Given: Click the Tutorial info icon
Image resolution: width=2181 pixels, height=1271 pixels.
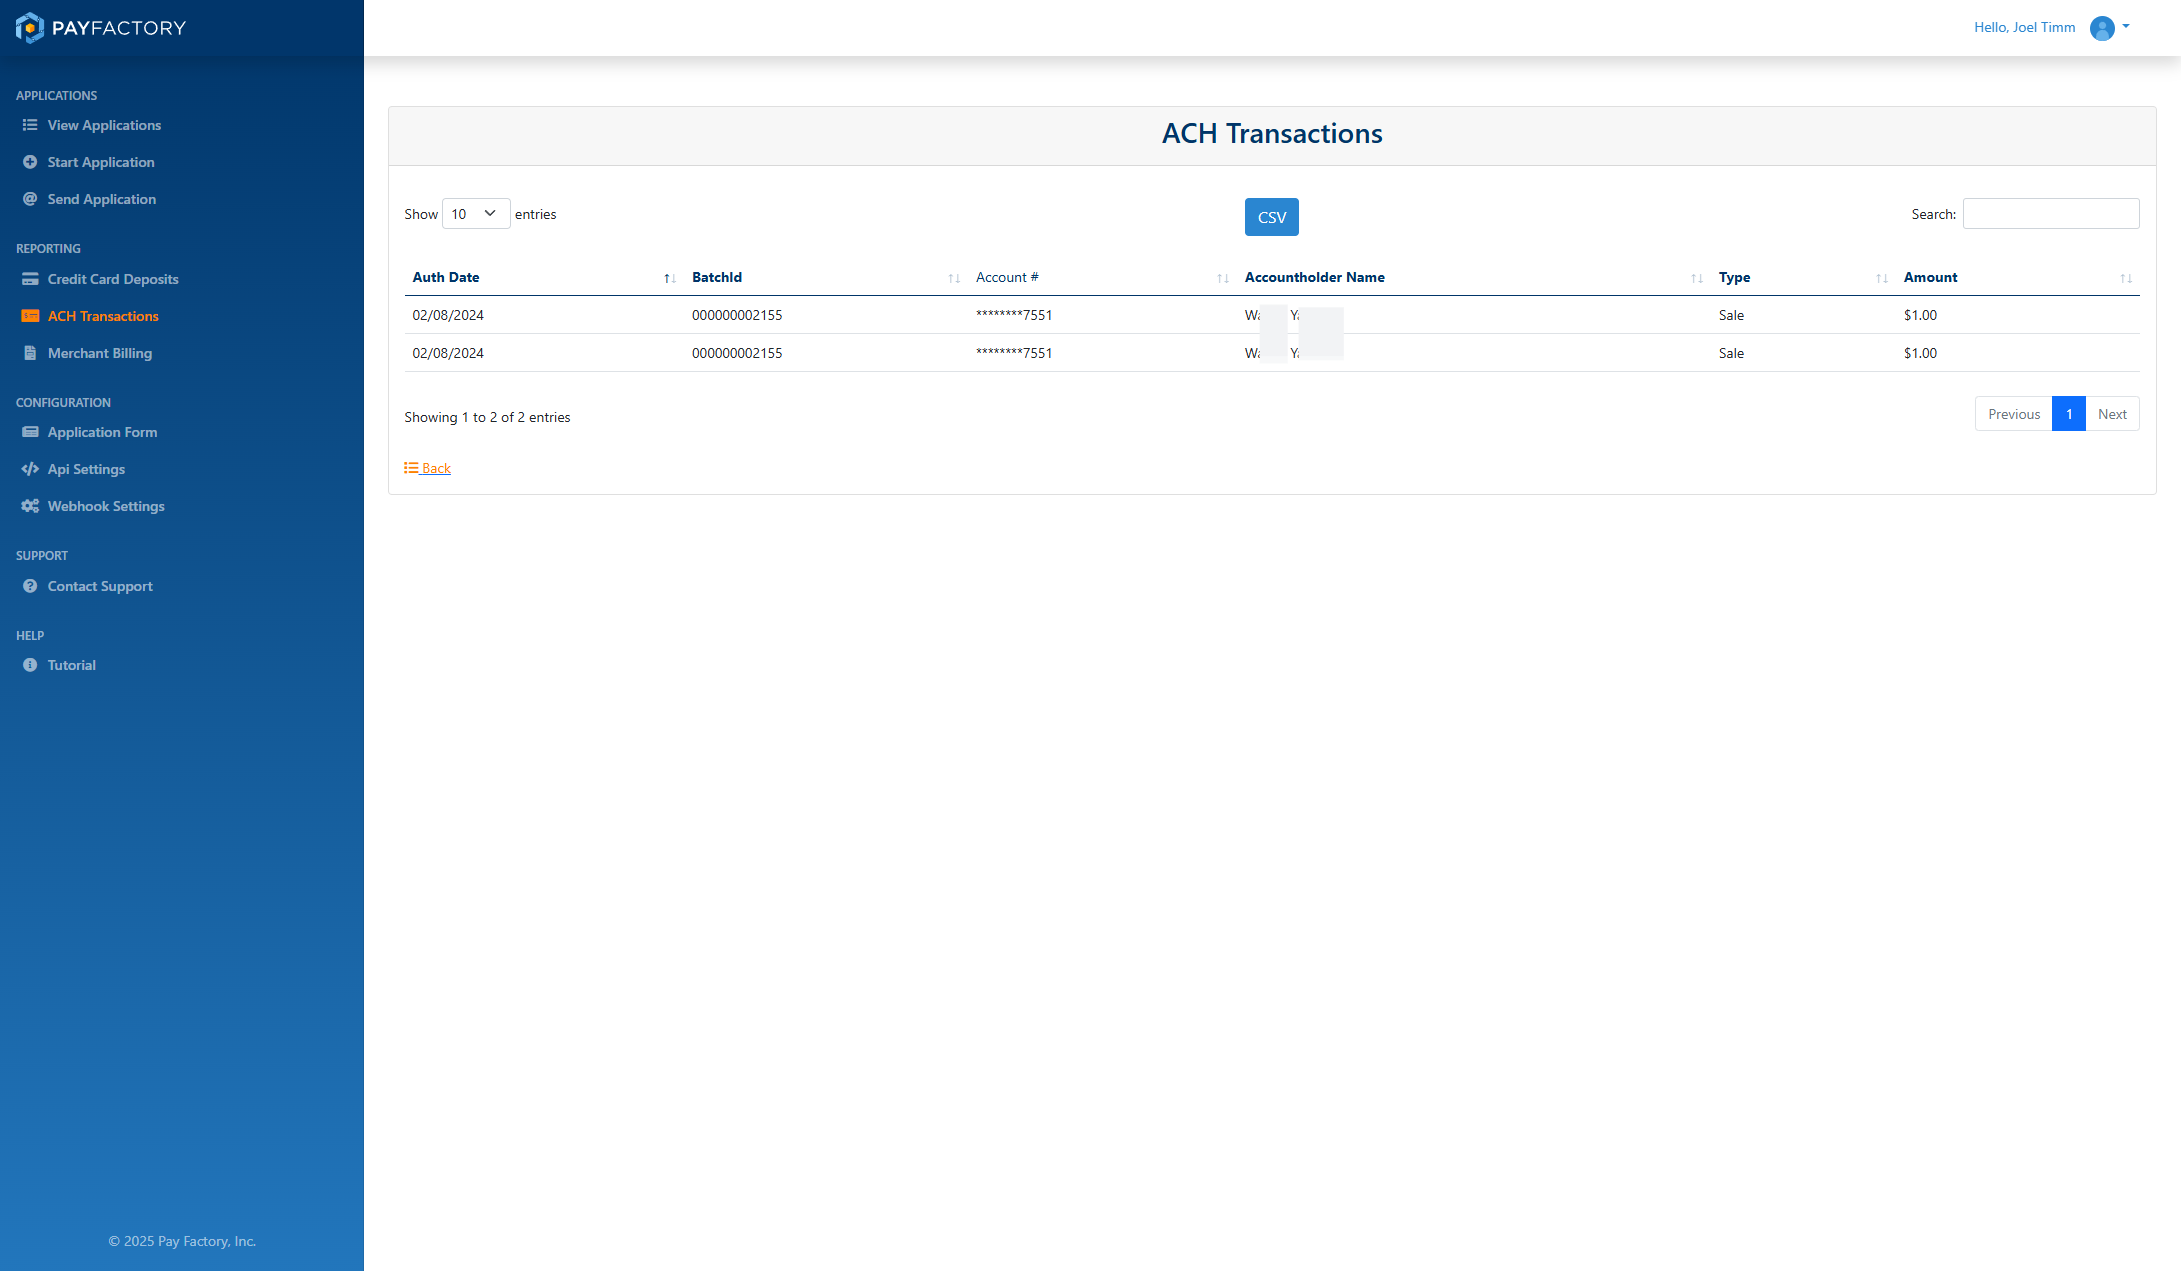Looking at the screenshot, I should (30, 665).
